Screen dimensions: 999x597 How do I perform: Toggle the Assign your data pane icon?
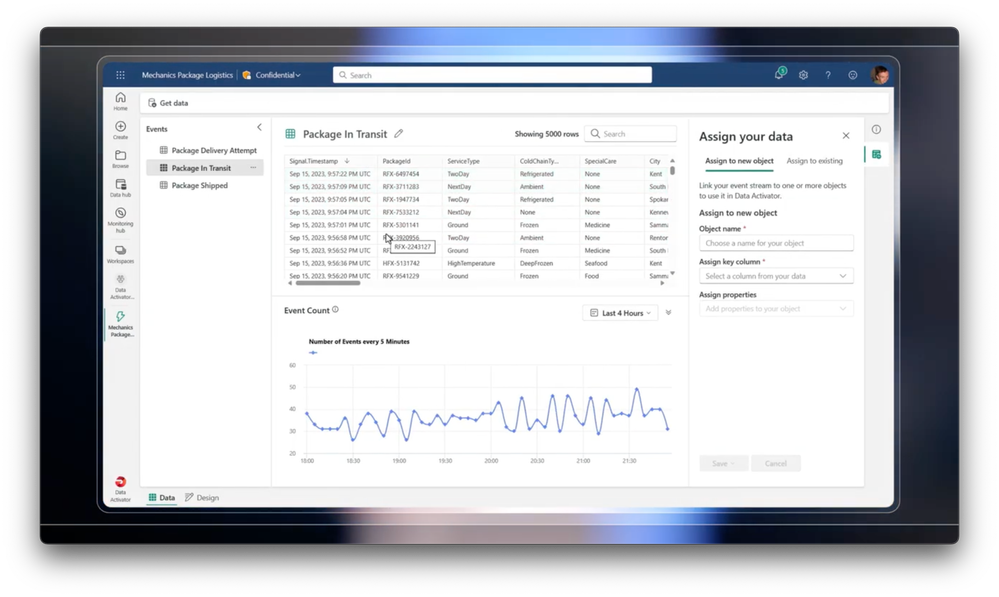pyautogui.click(x=877, y=154)
